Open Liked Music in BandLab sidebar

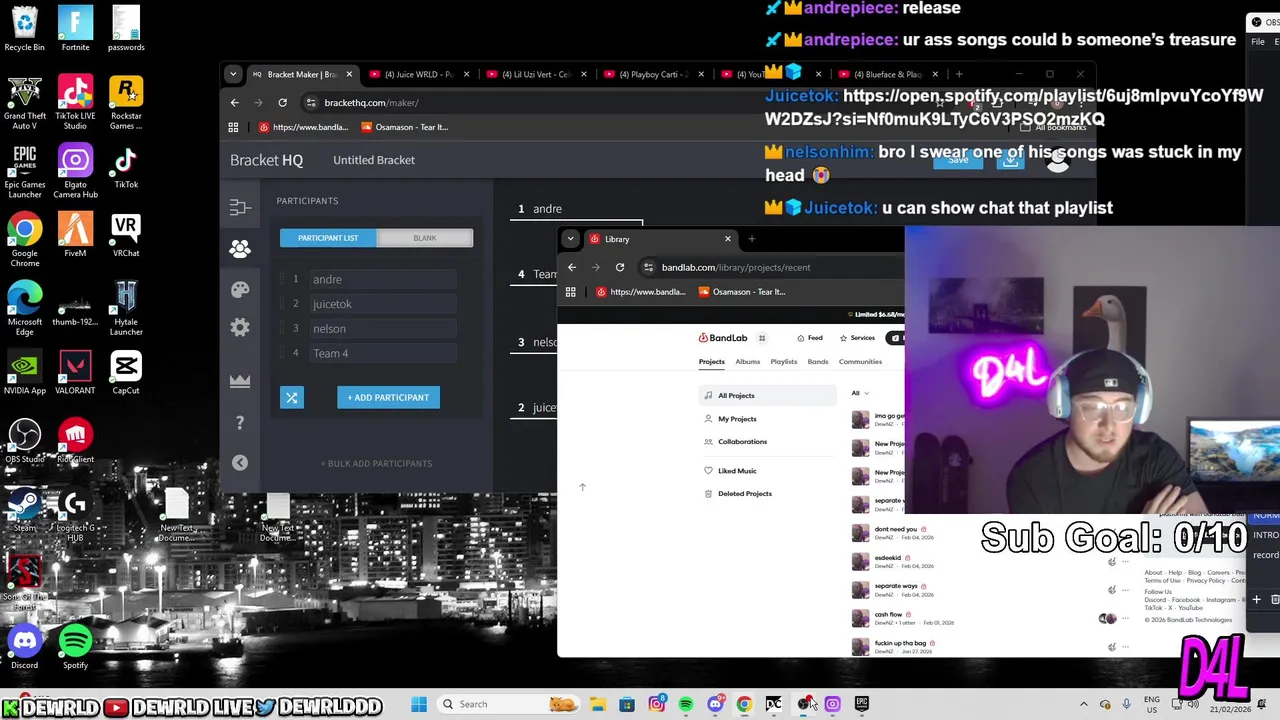pyautogui.click(x=768, y=471)
